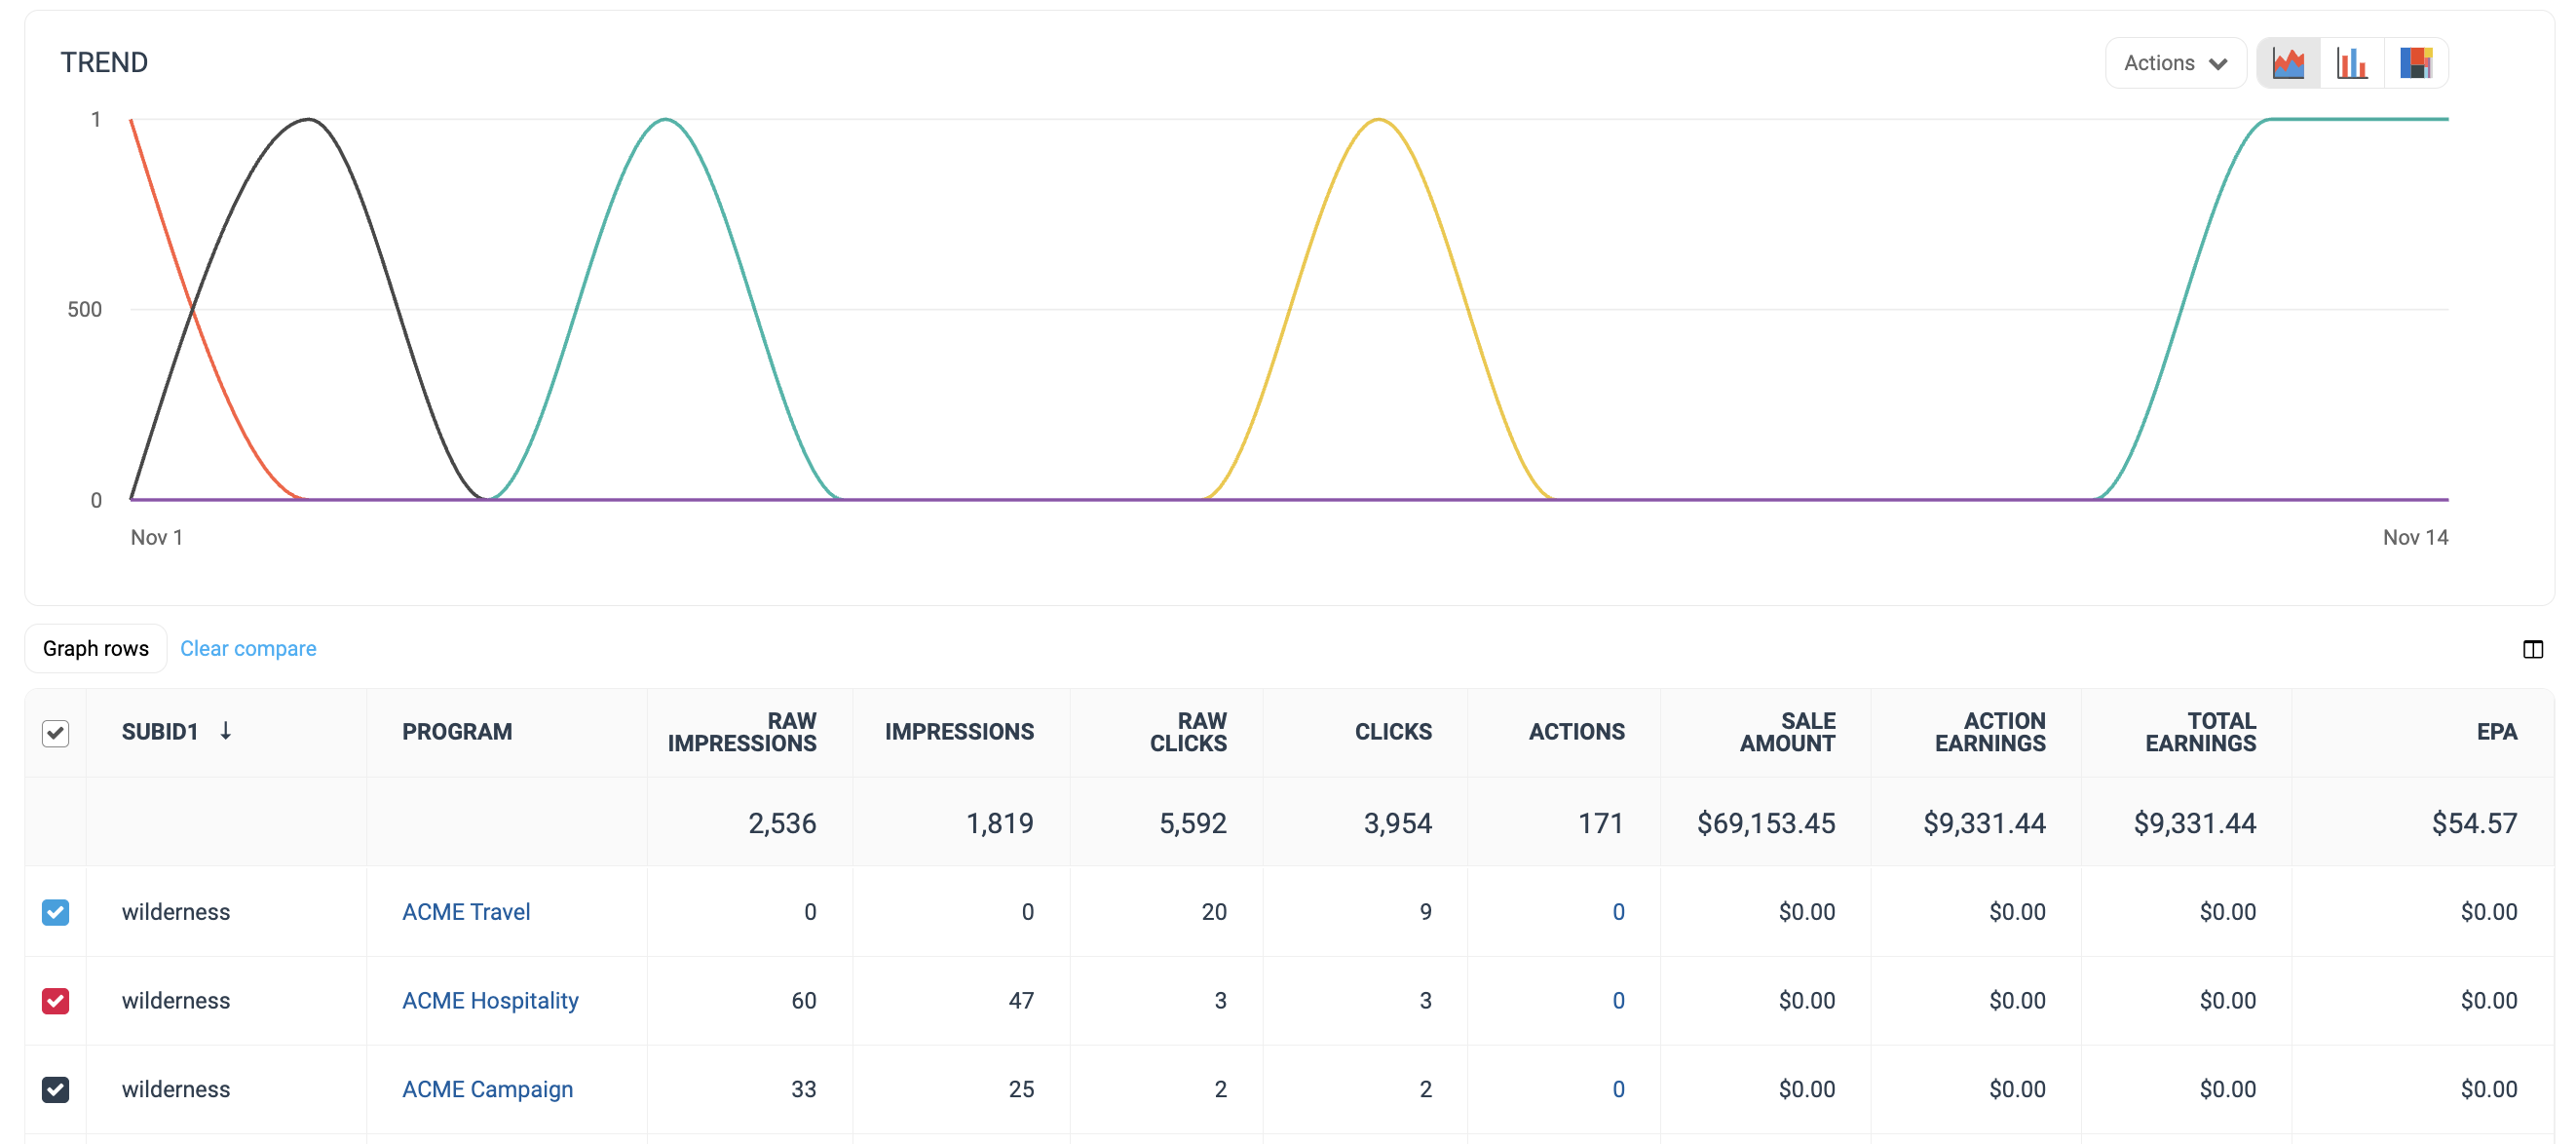Click the yellow peak on trend chart

coord(1378,121)
